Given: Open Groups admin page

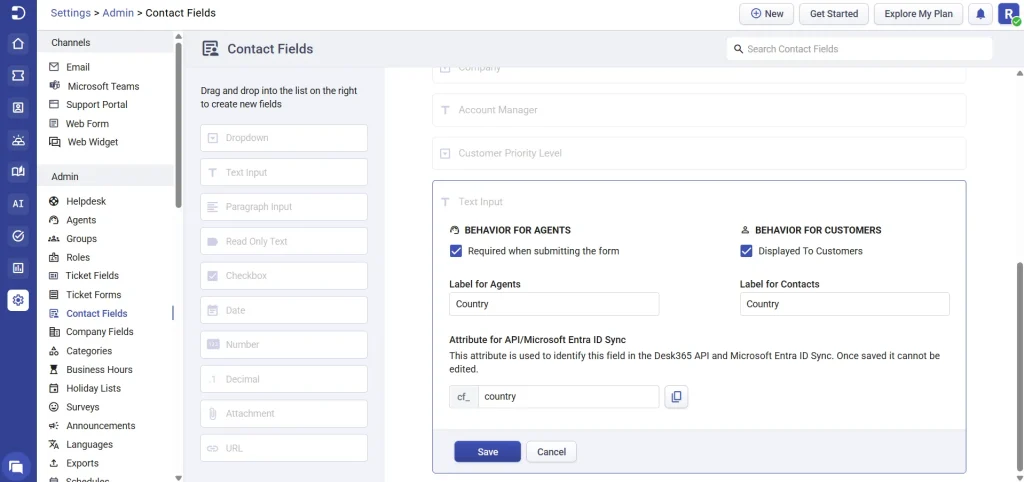Looking at the screenshot, I should click(81, 238).
